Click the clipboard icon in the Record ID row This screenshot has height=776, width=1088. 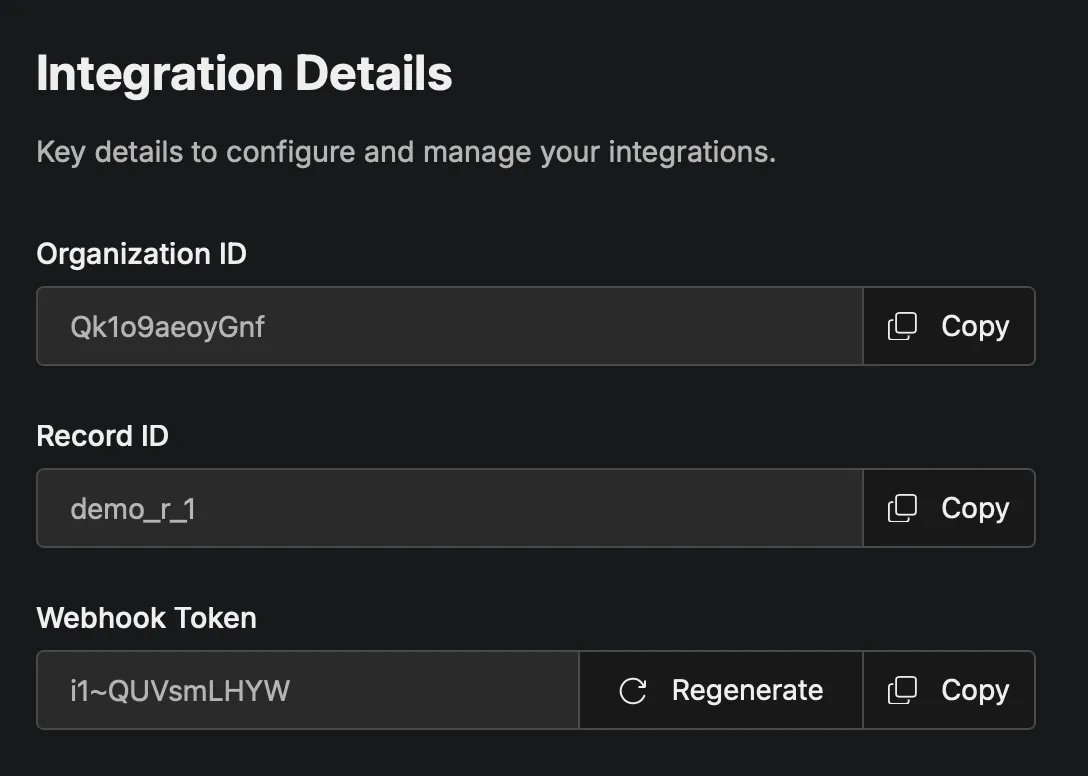[903, 508]
